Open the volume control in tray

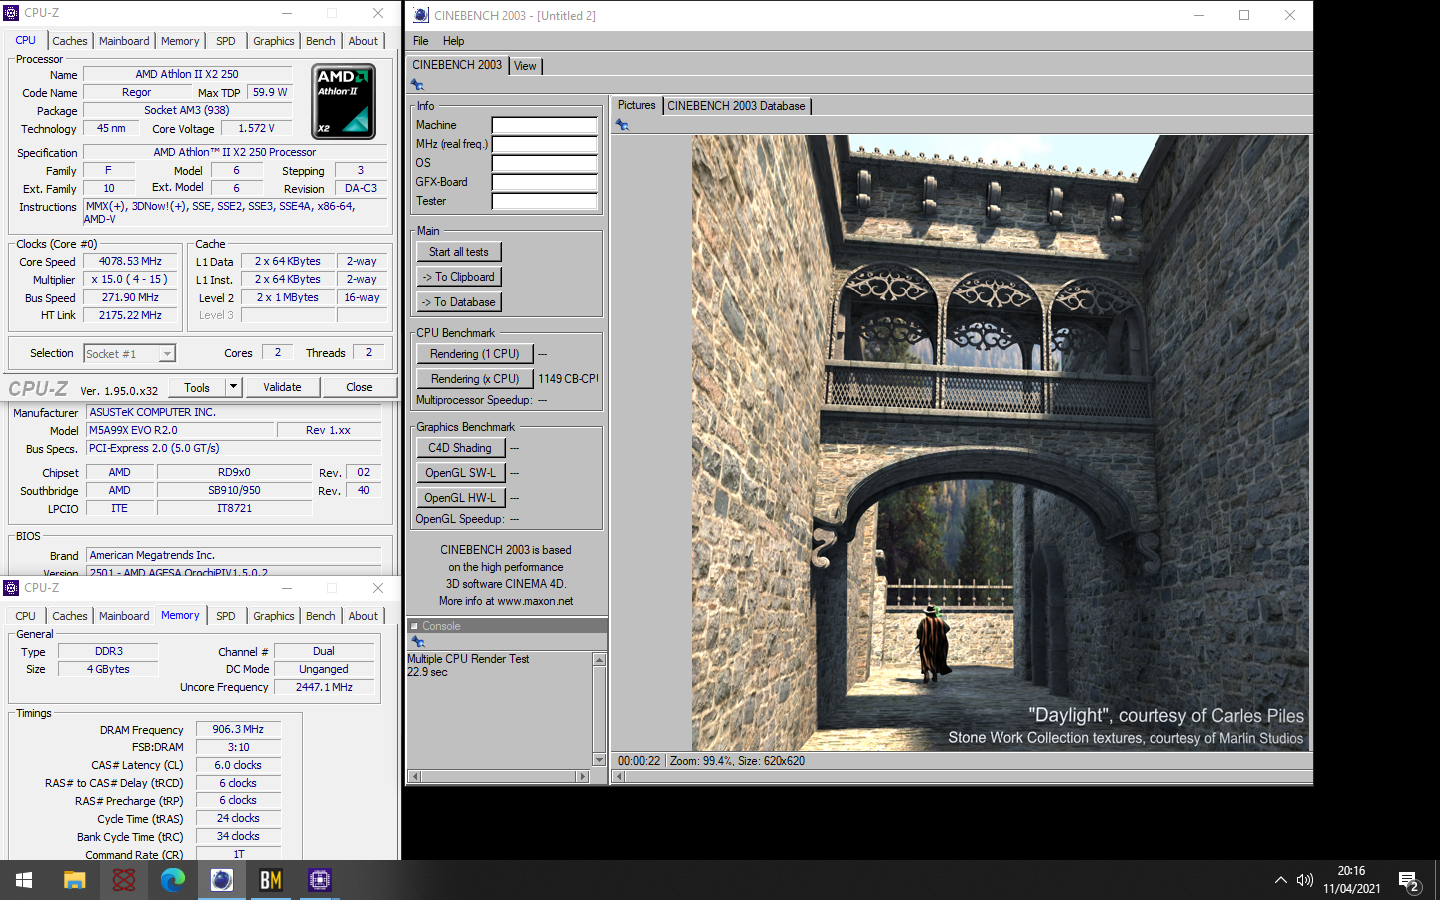(1304, 880)
